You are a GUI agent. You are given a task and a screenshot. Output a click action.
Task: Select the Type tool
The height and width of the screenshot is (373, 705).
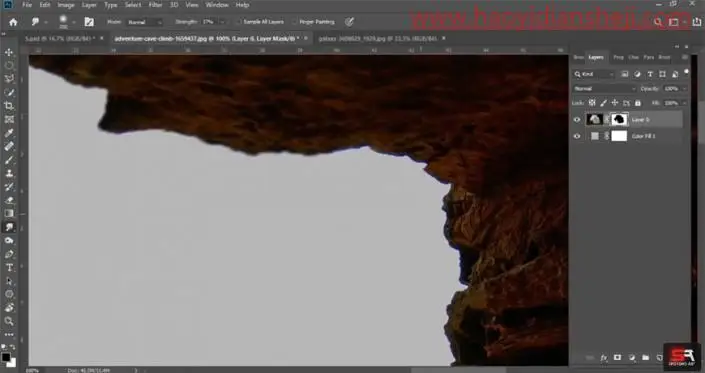click(x=9, y=267)
